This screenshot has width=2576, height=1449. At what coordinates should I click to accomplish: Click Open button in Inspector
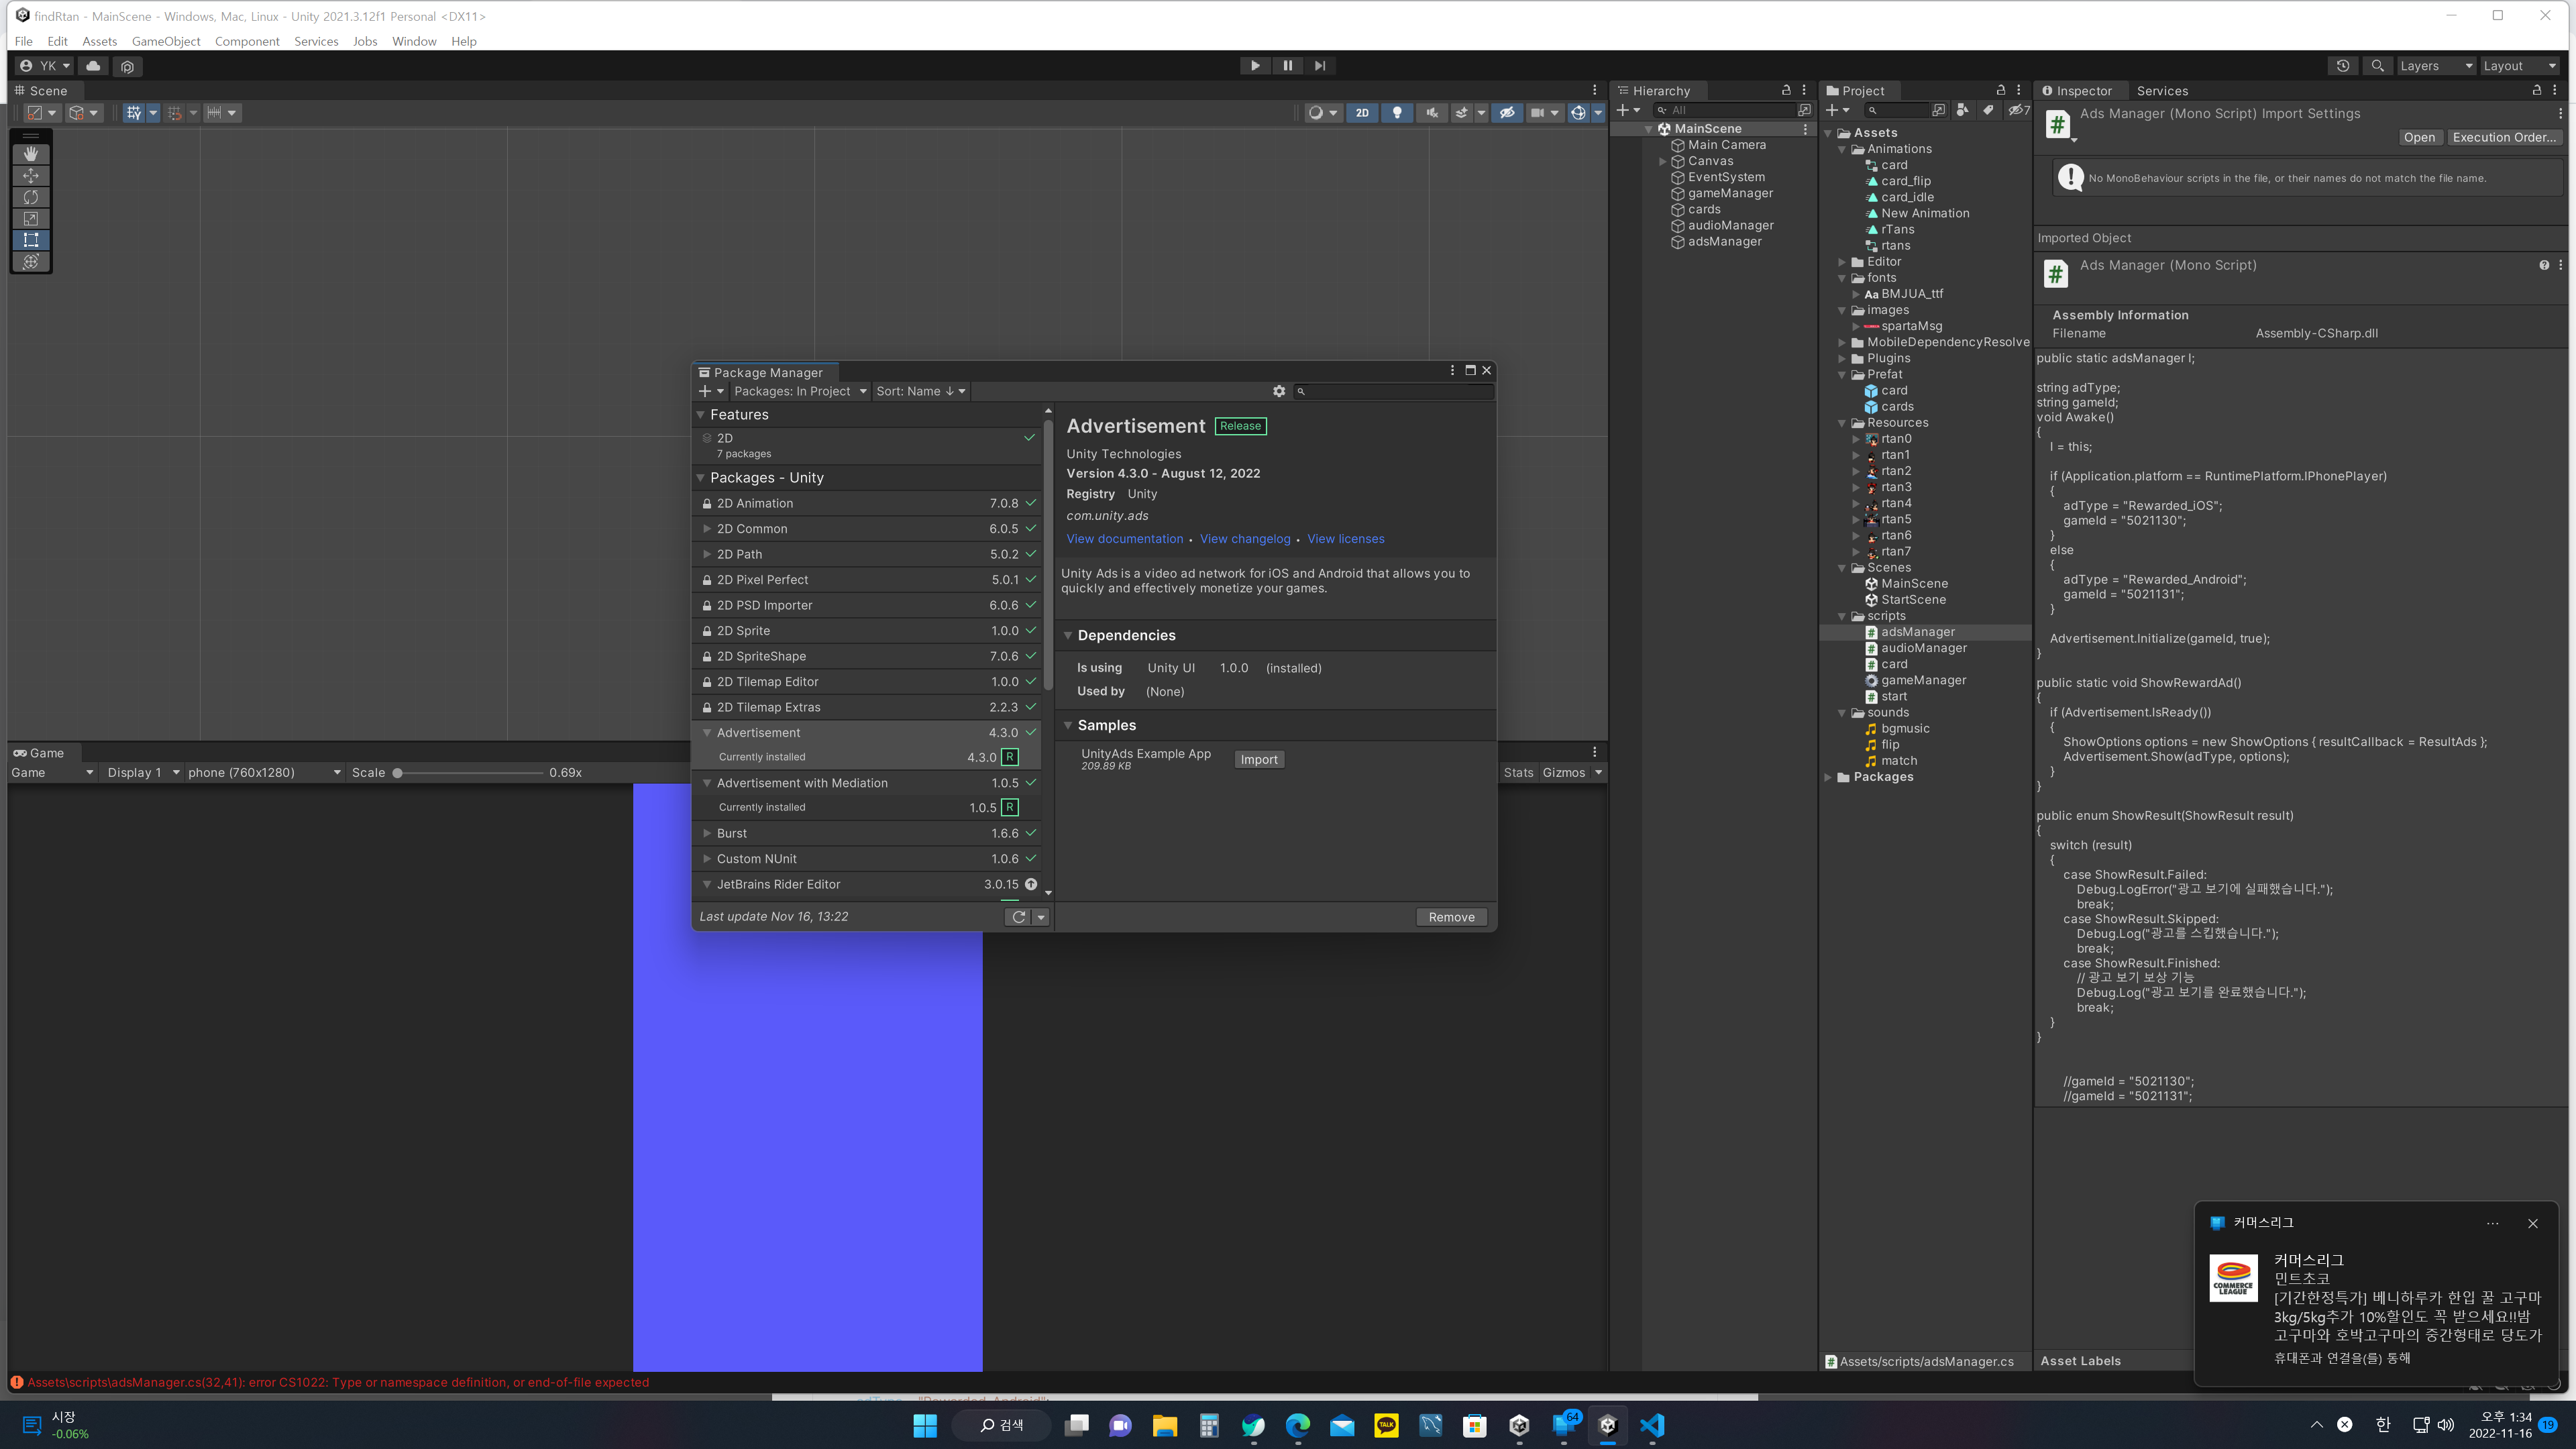pyautogui.click(x=2419, y=138)
